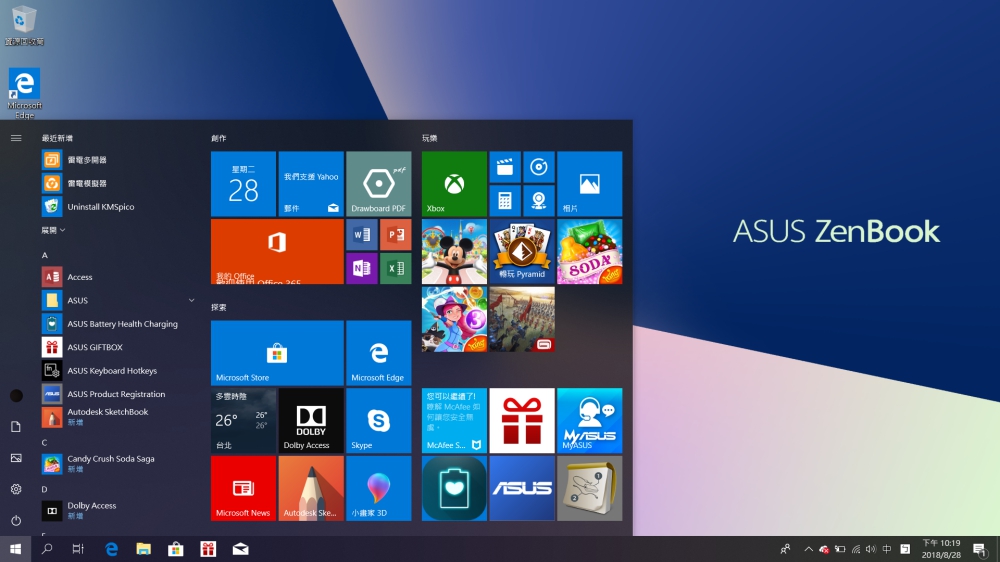The height and width of the screenshot is (562, 1000).
Task: Open the Xbox tile
Action: (454, 184)
